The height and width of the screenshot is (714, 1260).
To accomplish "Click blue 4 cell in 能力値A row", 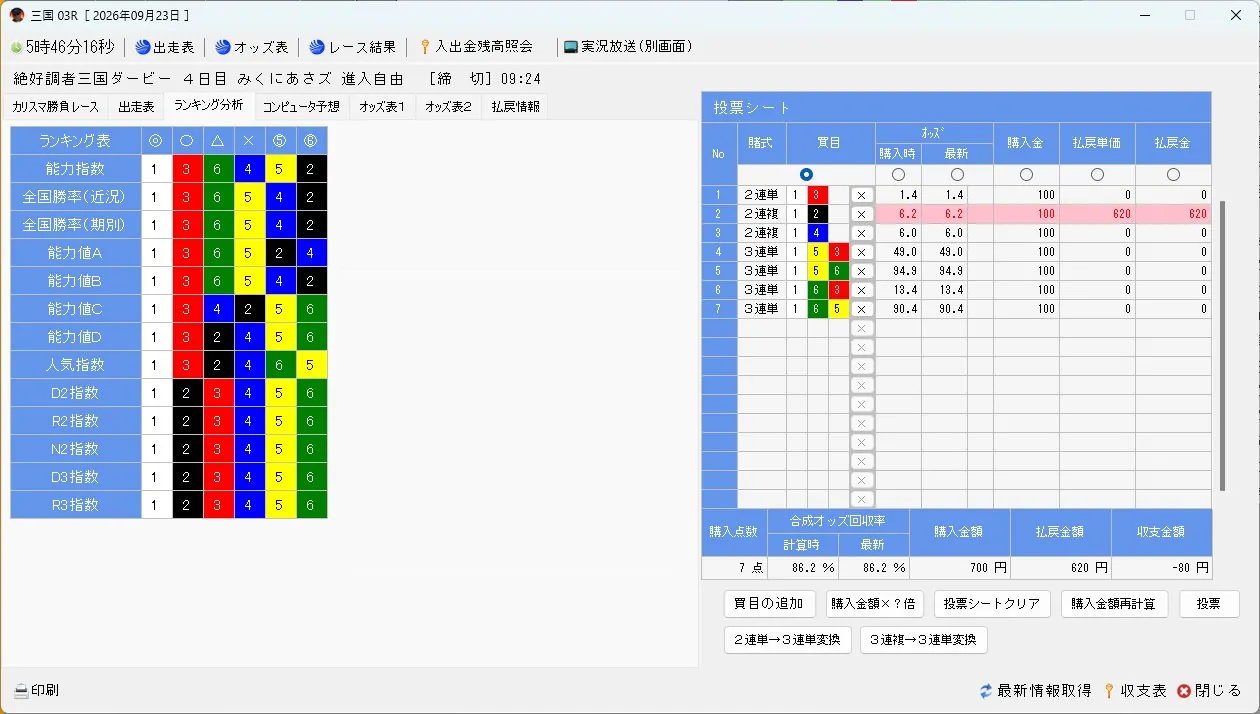I will coord(311,253).
